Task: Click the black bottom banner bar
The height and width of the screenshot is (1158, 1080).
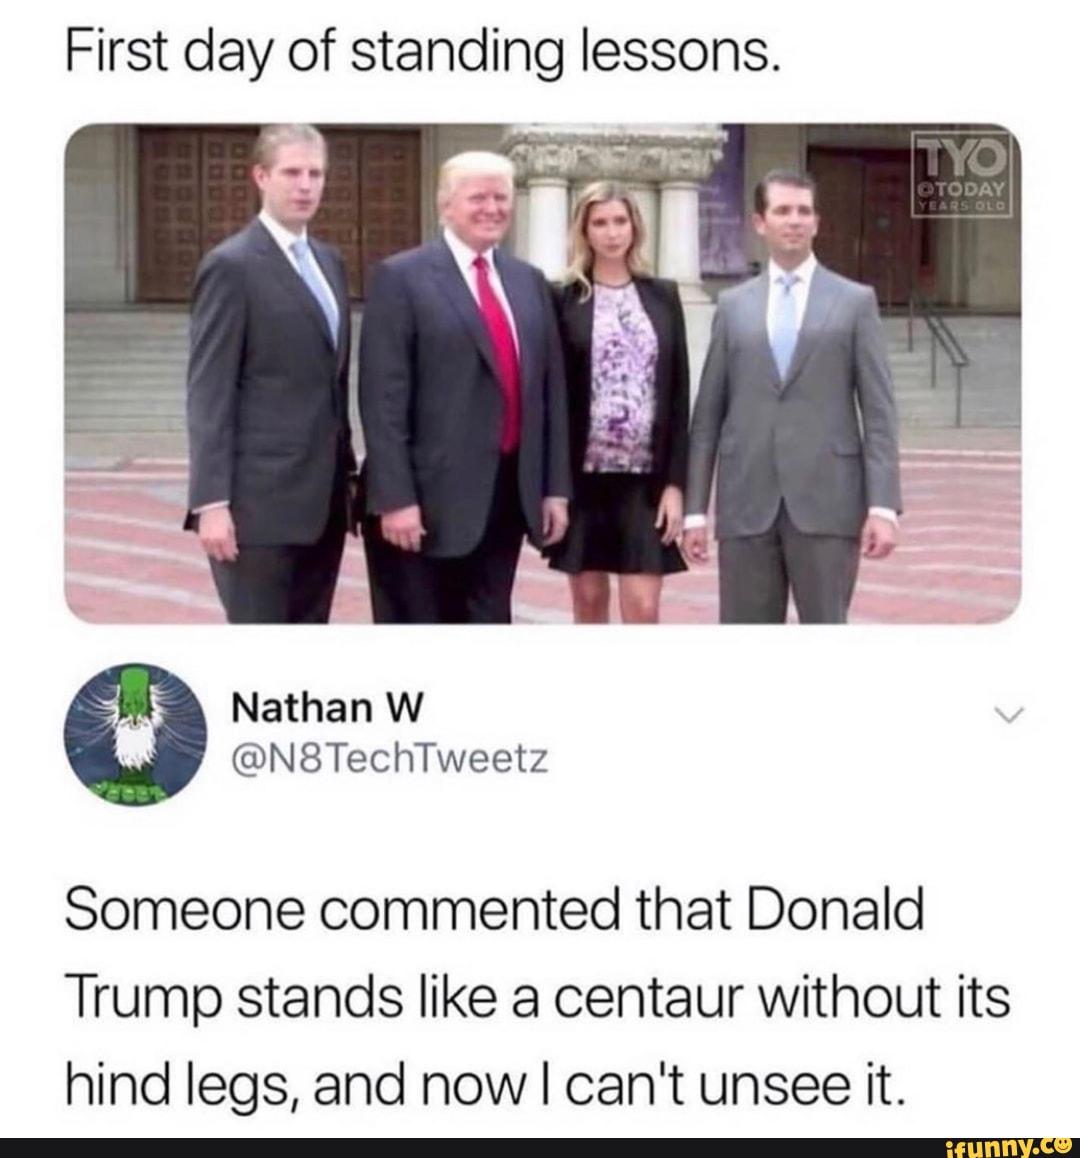Action: [540, 1148]
